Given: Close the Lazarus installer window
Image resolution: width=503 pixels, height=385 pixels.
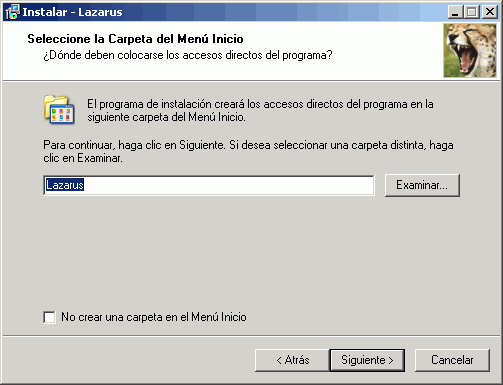Looking at the screenshot, I should click(x=490, y=12).
